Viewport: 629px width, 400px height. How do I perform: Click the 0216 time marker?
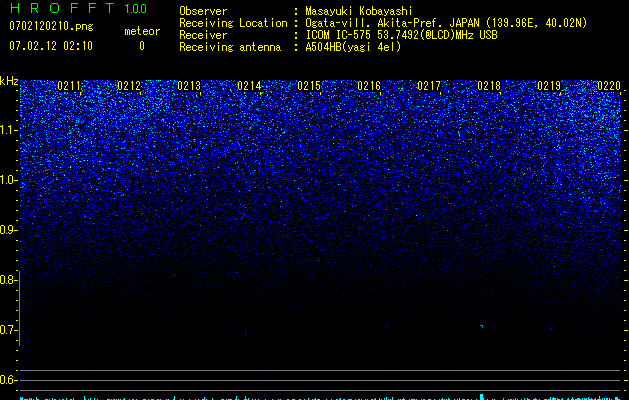click(x=369, y=86)
